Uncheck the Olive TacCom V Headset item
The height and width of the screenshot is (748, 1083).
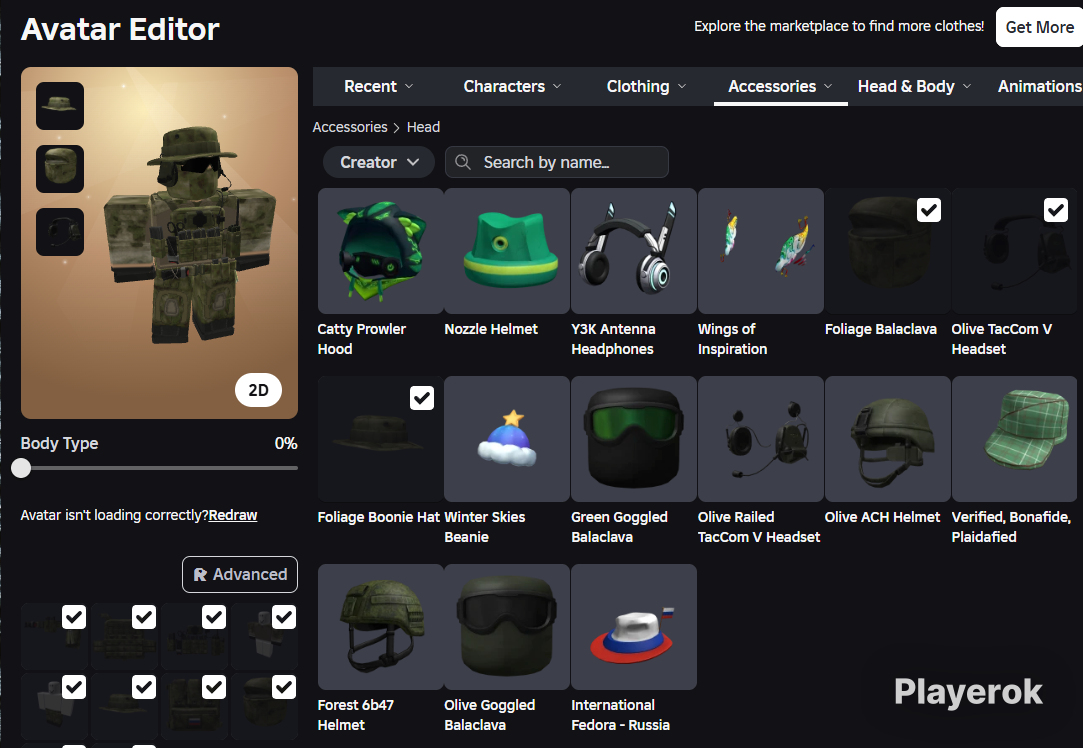pyautogui.click(x=1055, y=210)
